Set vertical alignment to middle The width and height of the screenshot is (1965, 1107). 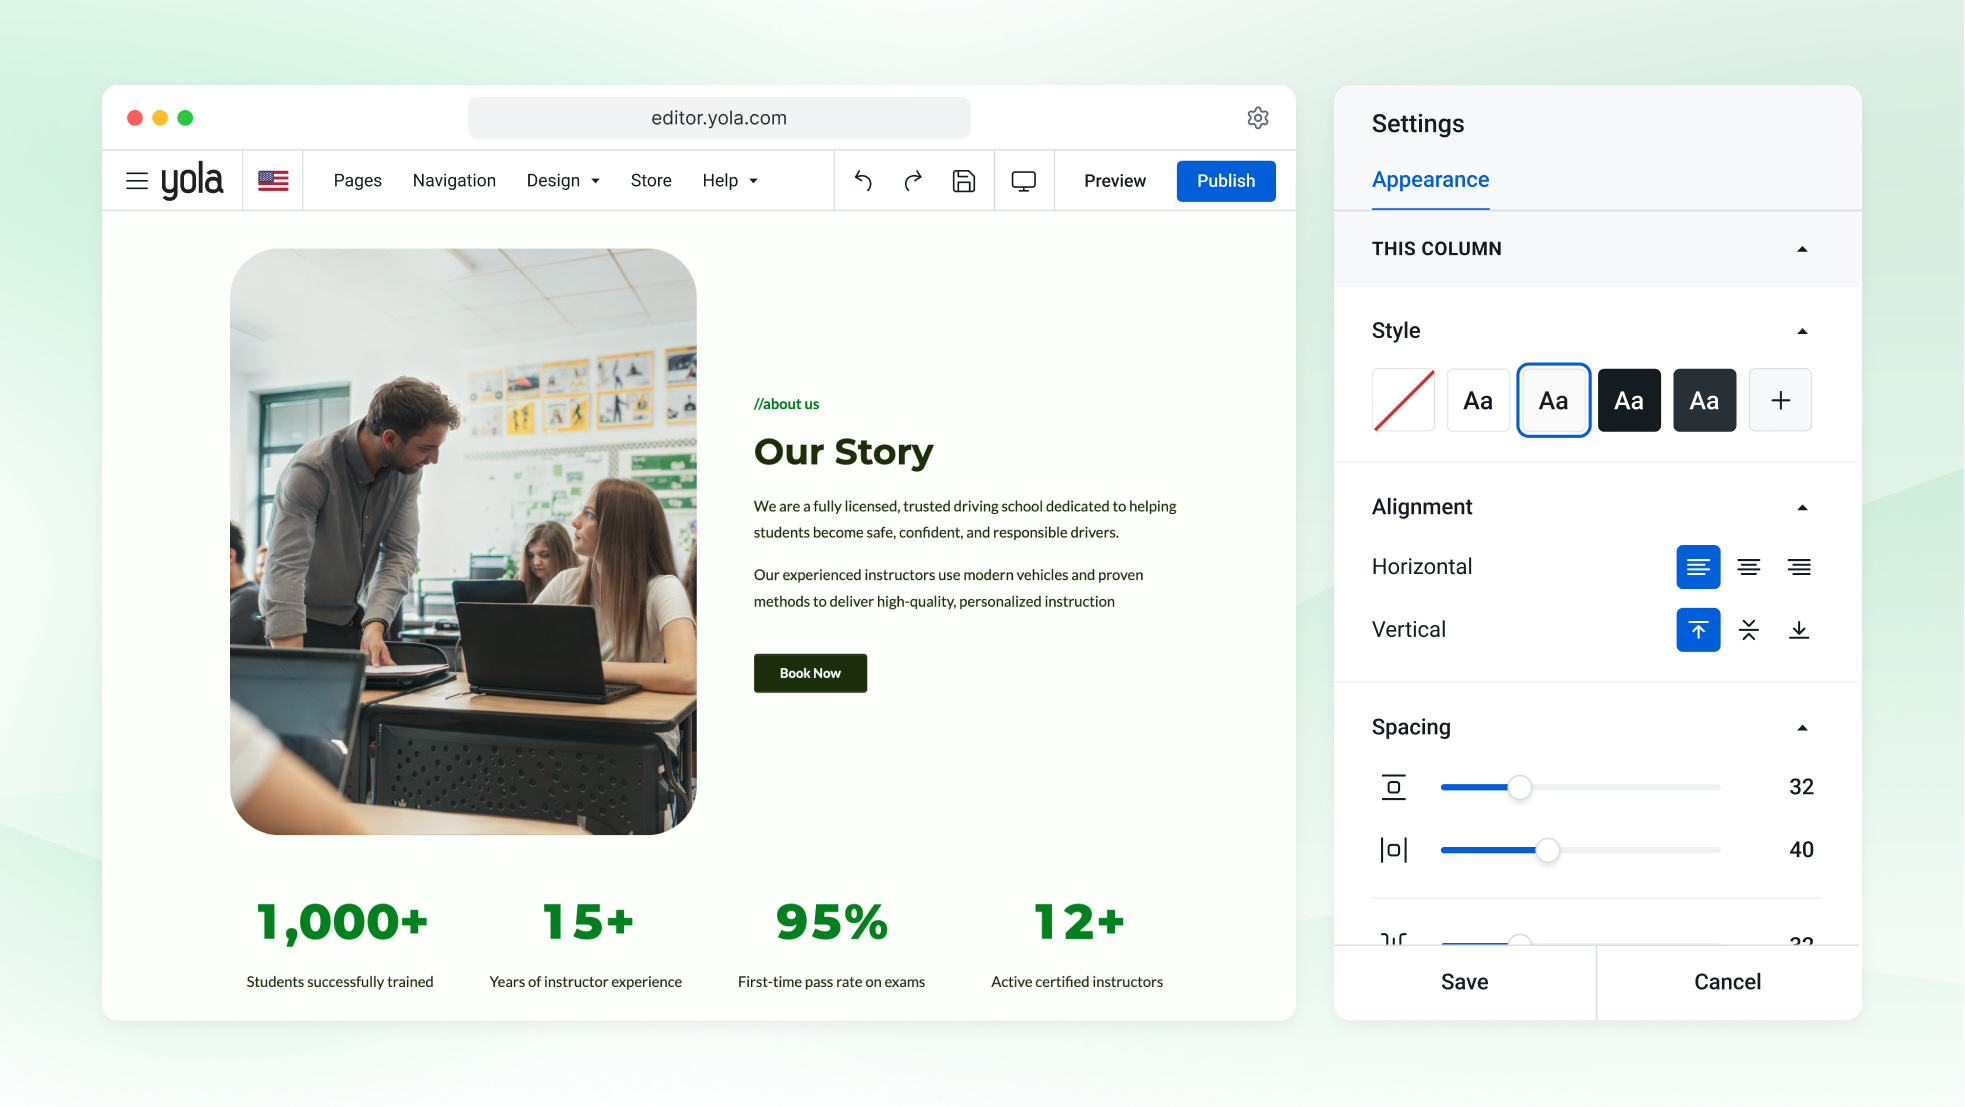coord(1749,630)
